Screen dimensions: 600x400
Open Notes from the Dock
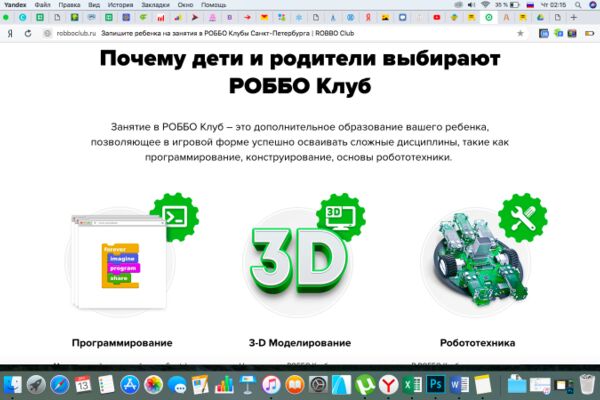pos(483,384)
